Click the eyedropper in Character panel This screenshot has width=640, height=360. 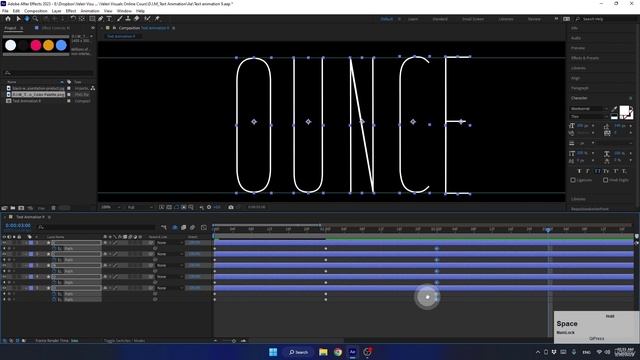(x=614, y=109)
